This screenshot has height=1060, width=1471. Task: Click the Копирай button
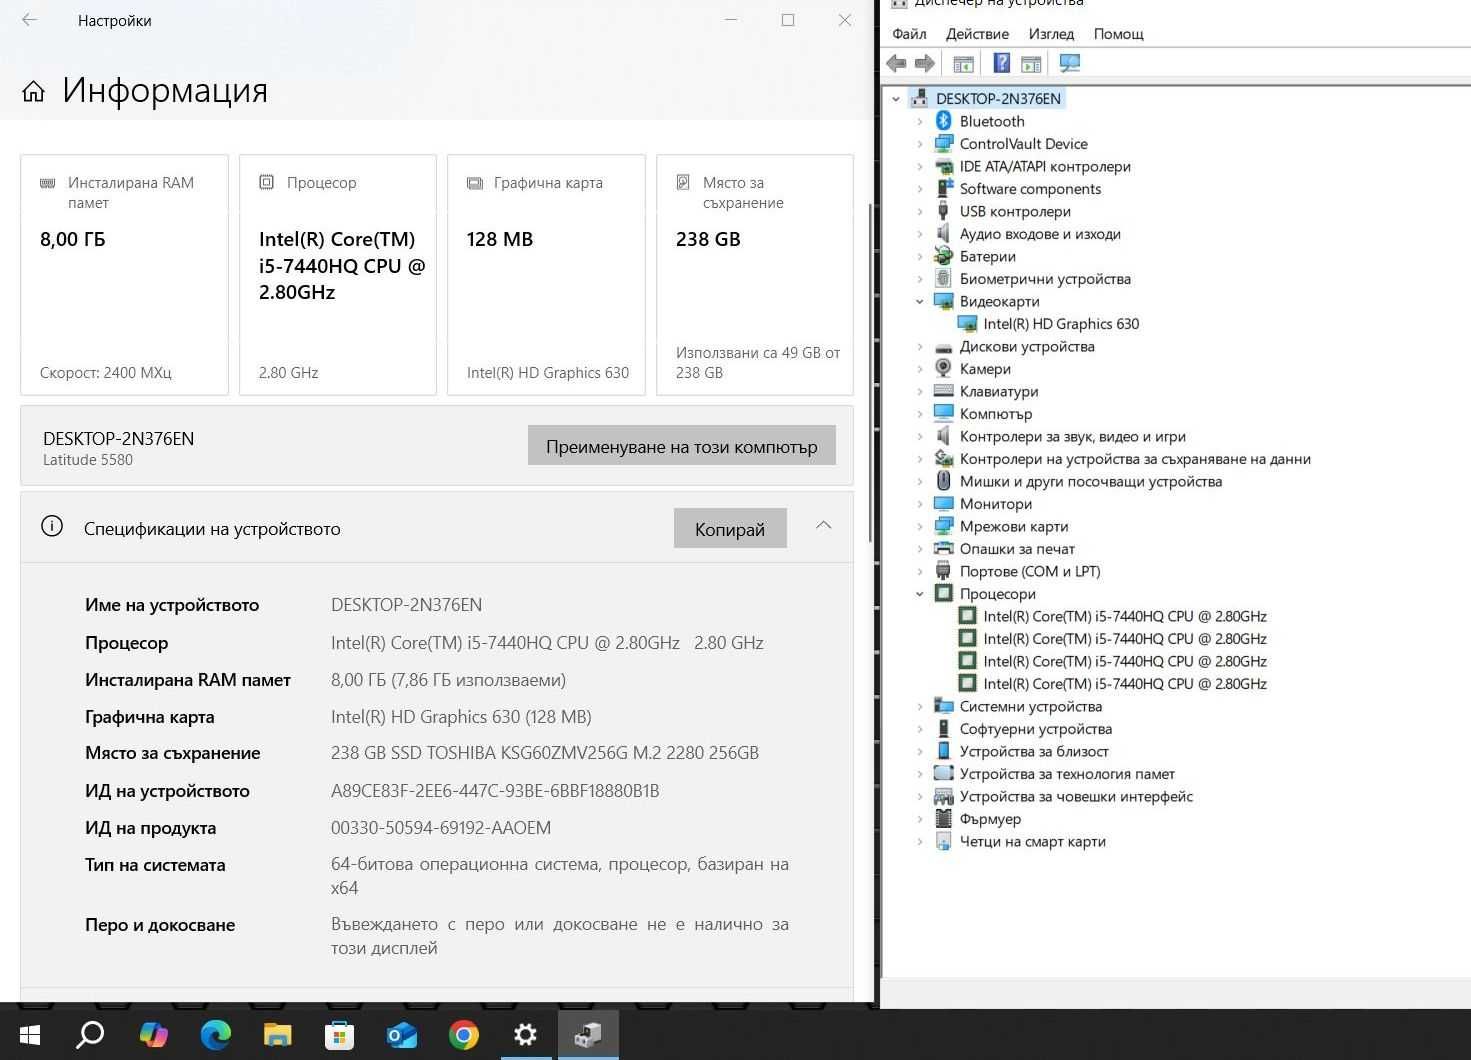coord(730,529)
